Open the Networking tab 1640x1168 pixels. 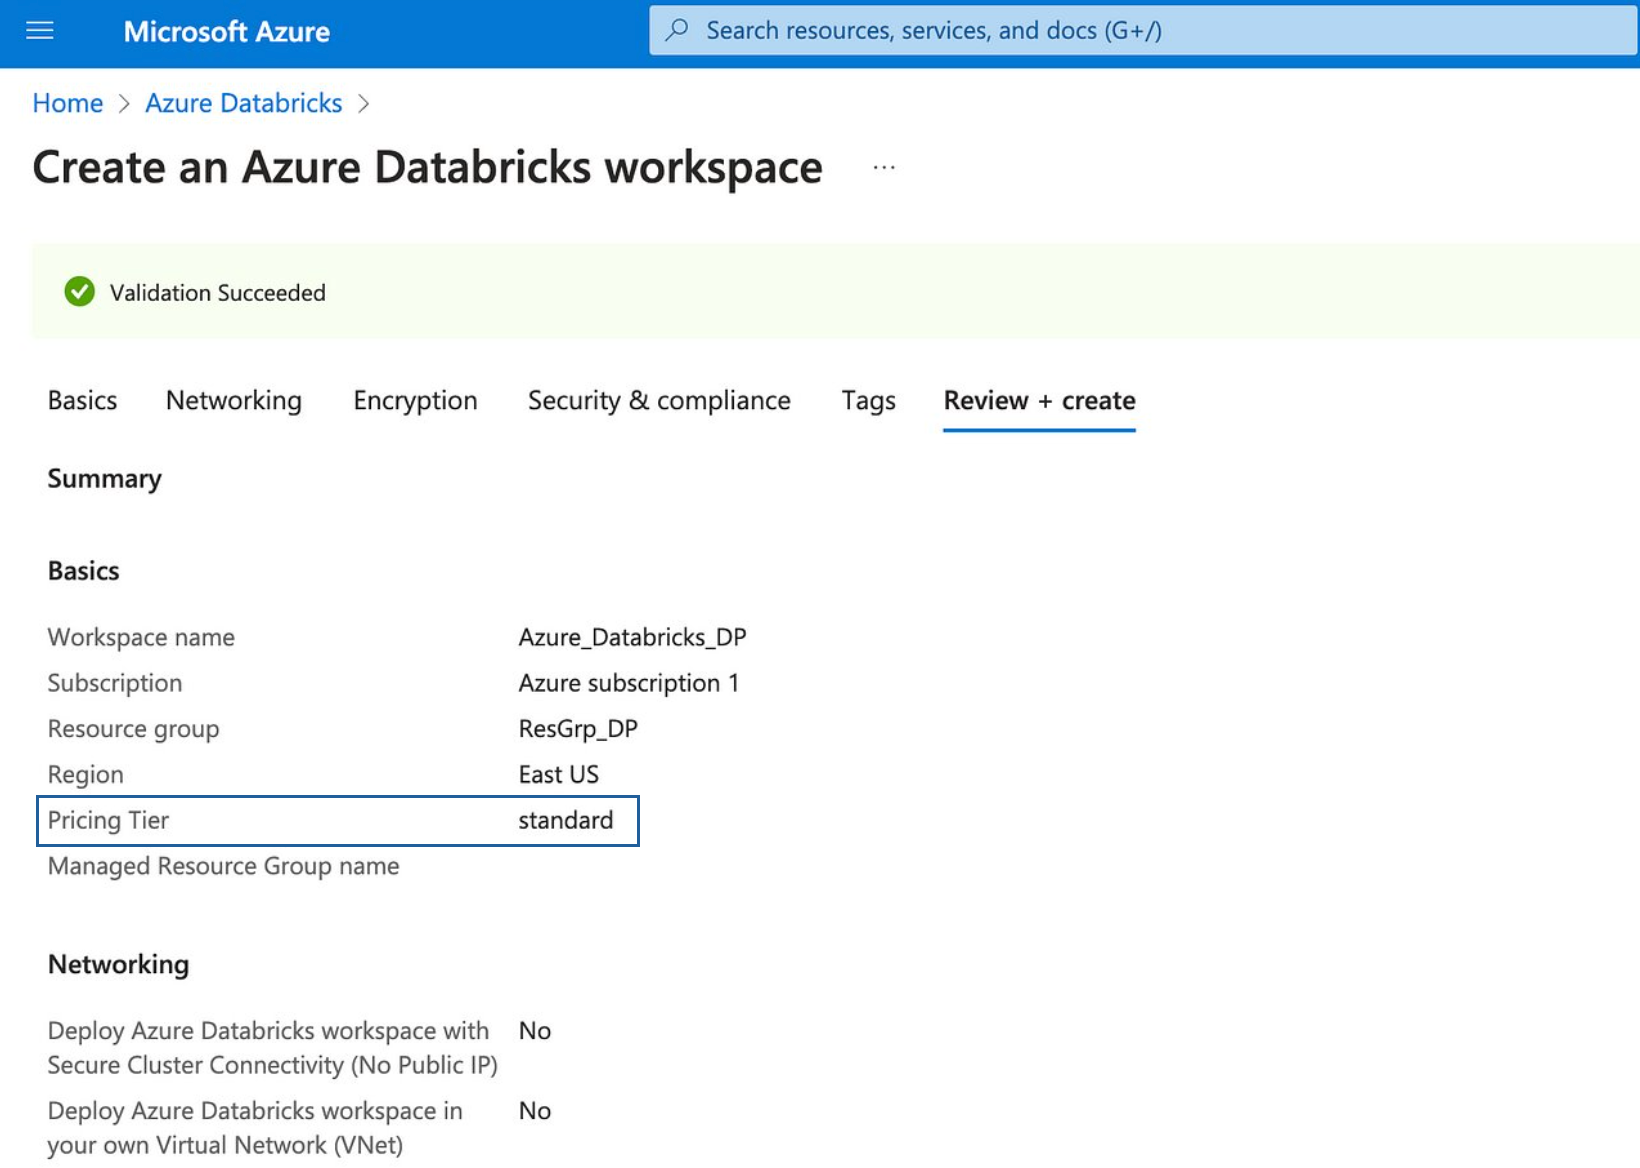[x=233, y=400]
